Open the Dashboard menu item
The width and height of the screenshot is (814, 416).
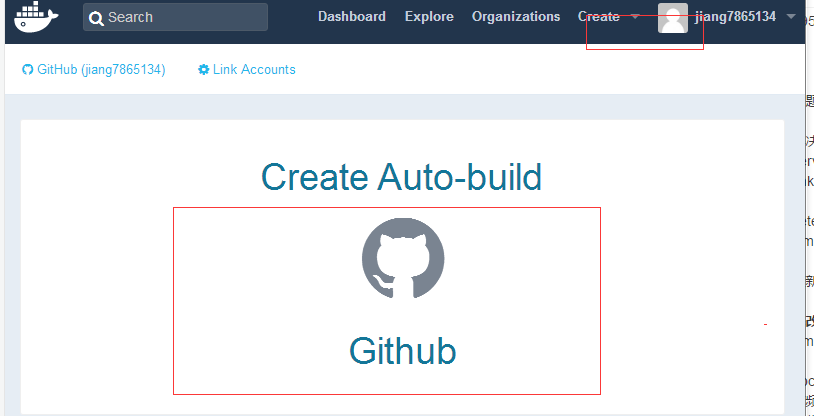point(351,17)
